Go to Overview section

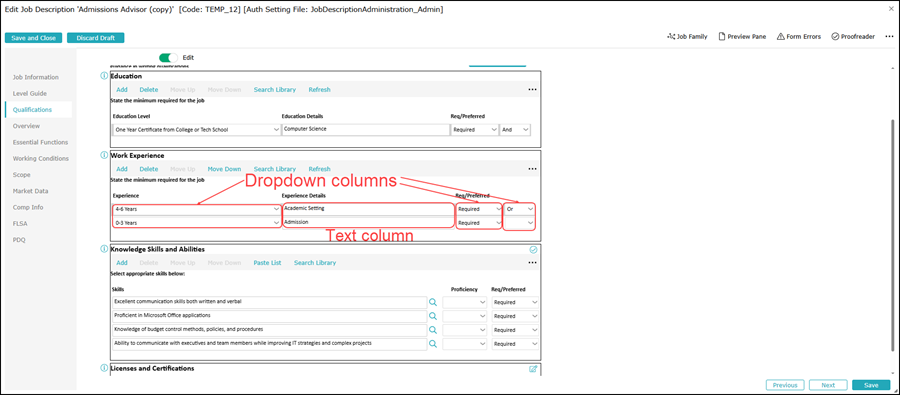point(26,126)
